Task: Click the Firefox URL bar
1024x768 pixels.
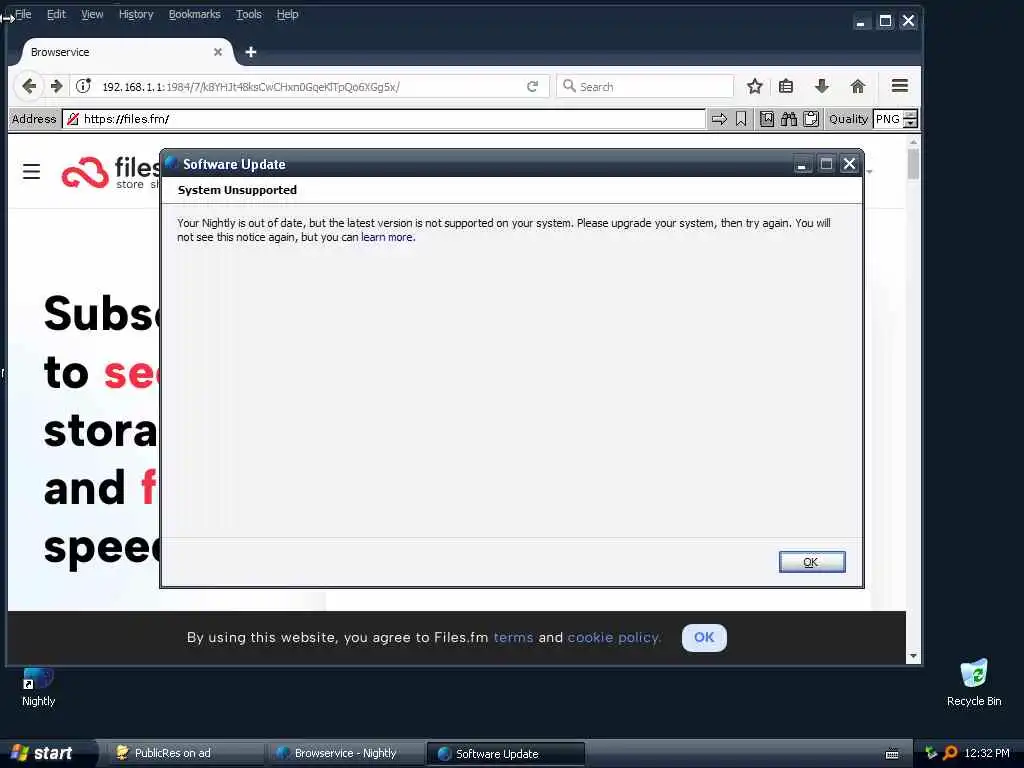Action: coord(310,86)
